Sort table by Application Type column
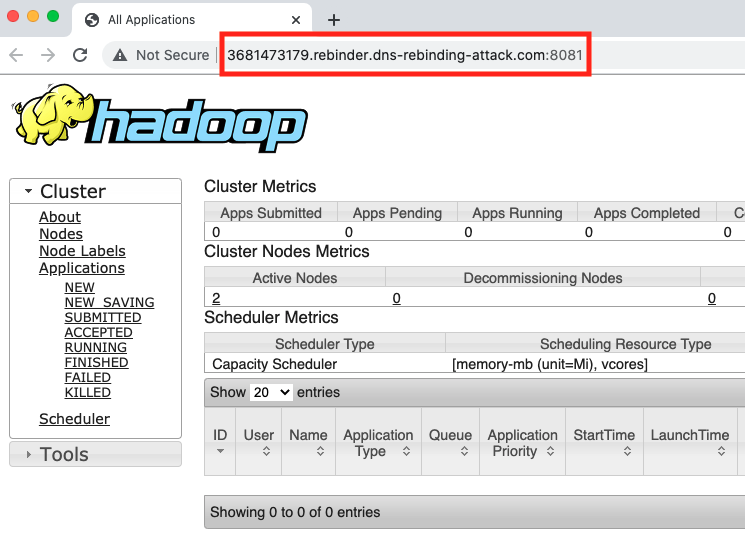The image size is (745, 539). click(378, 442)
